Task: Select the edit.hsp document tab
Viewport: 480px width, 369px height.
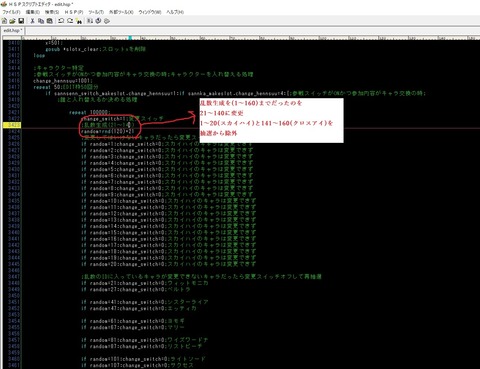Action: [x=13, y=30]
